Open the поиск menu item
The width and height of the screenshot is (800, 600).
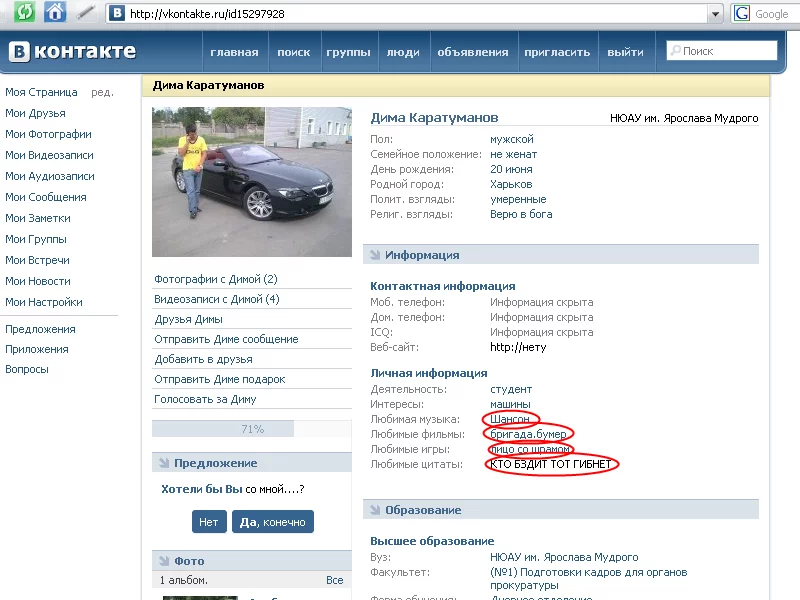(294, 52)
